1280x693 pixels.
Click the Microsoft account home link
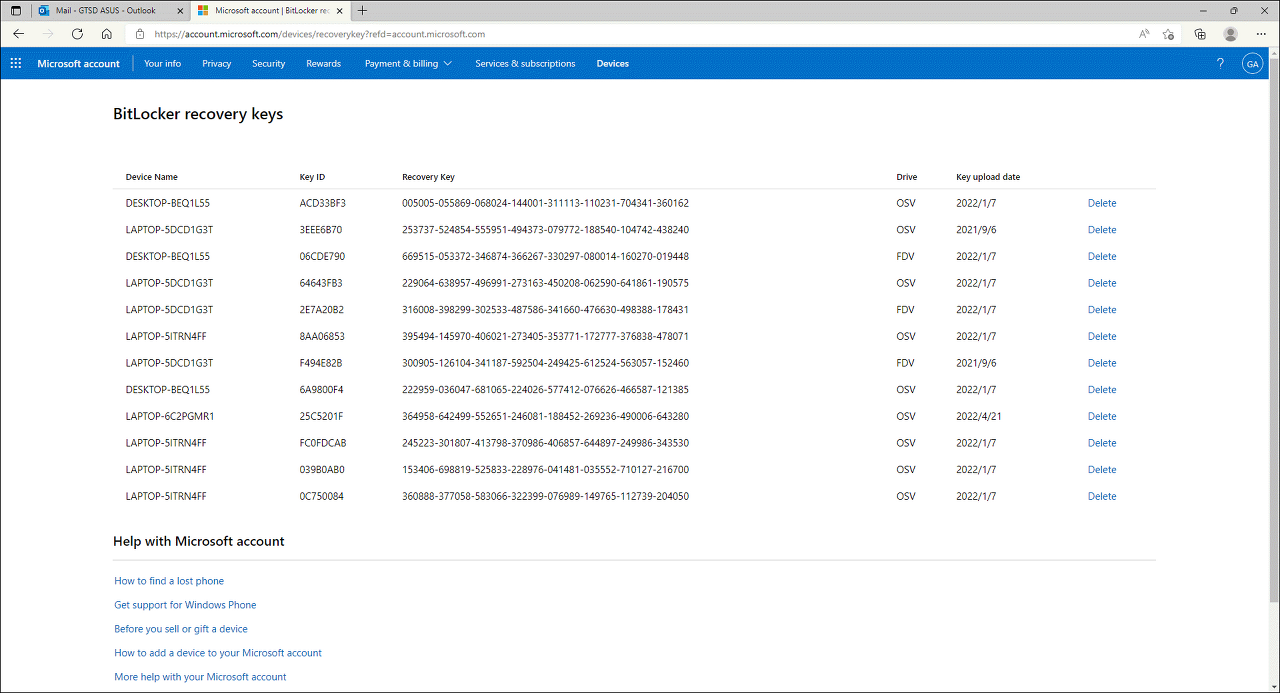78,63
